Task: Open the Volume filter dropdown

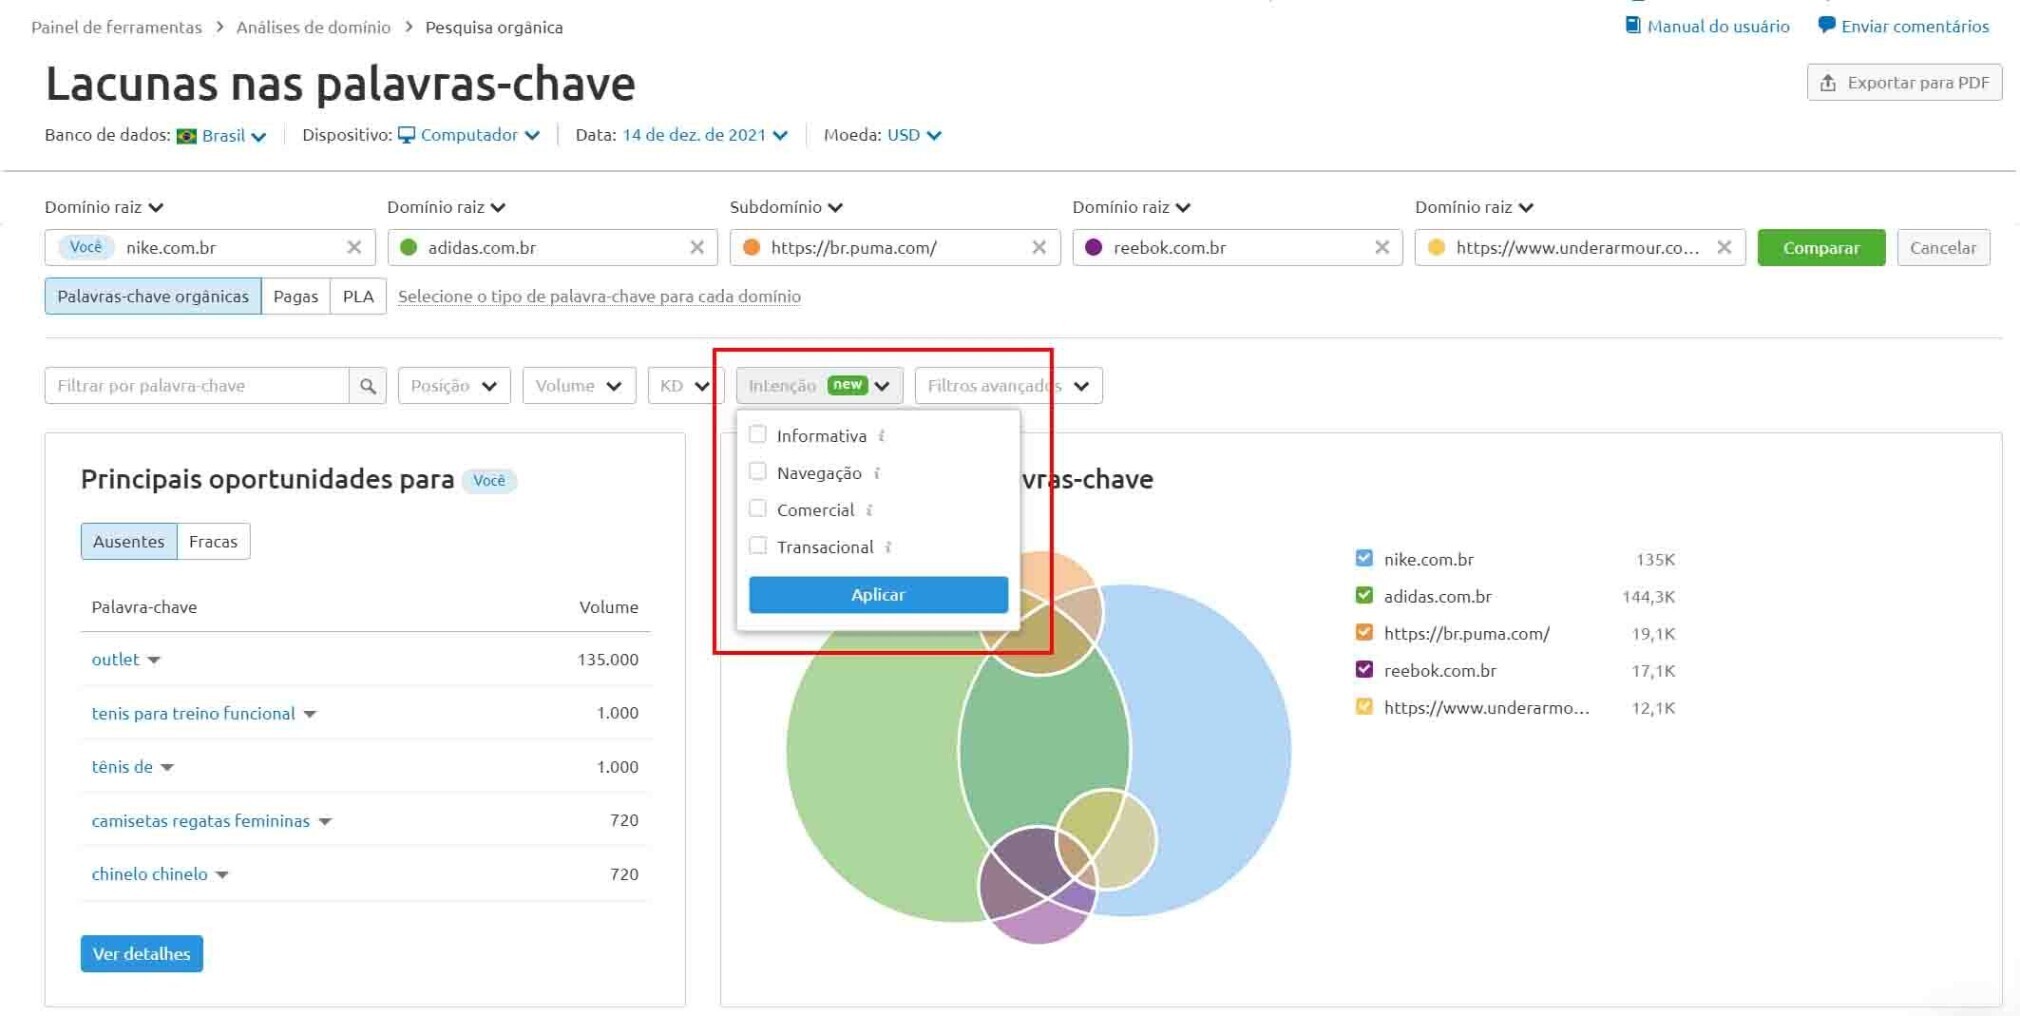Action: (579, 386)
